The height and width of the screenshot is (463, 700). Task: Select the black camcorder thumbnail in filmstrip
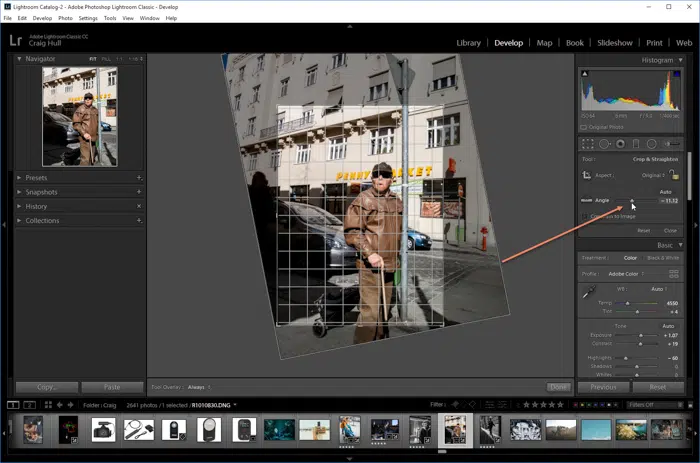(104, 430)
